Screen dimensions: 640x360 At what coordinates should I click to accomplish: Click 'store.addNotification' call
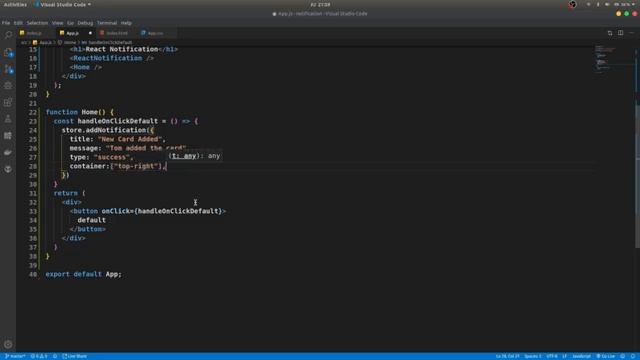point(104,130)
